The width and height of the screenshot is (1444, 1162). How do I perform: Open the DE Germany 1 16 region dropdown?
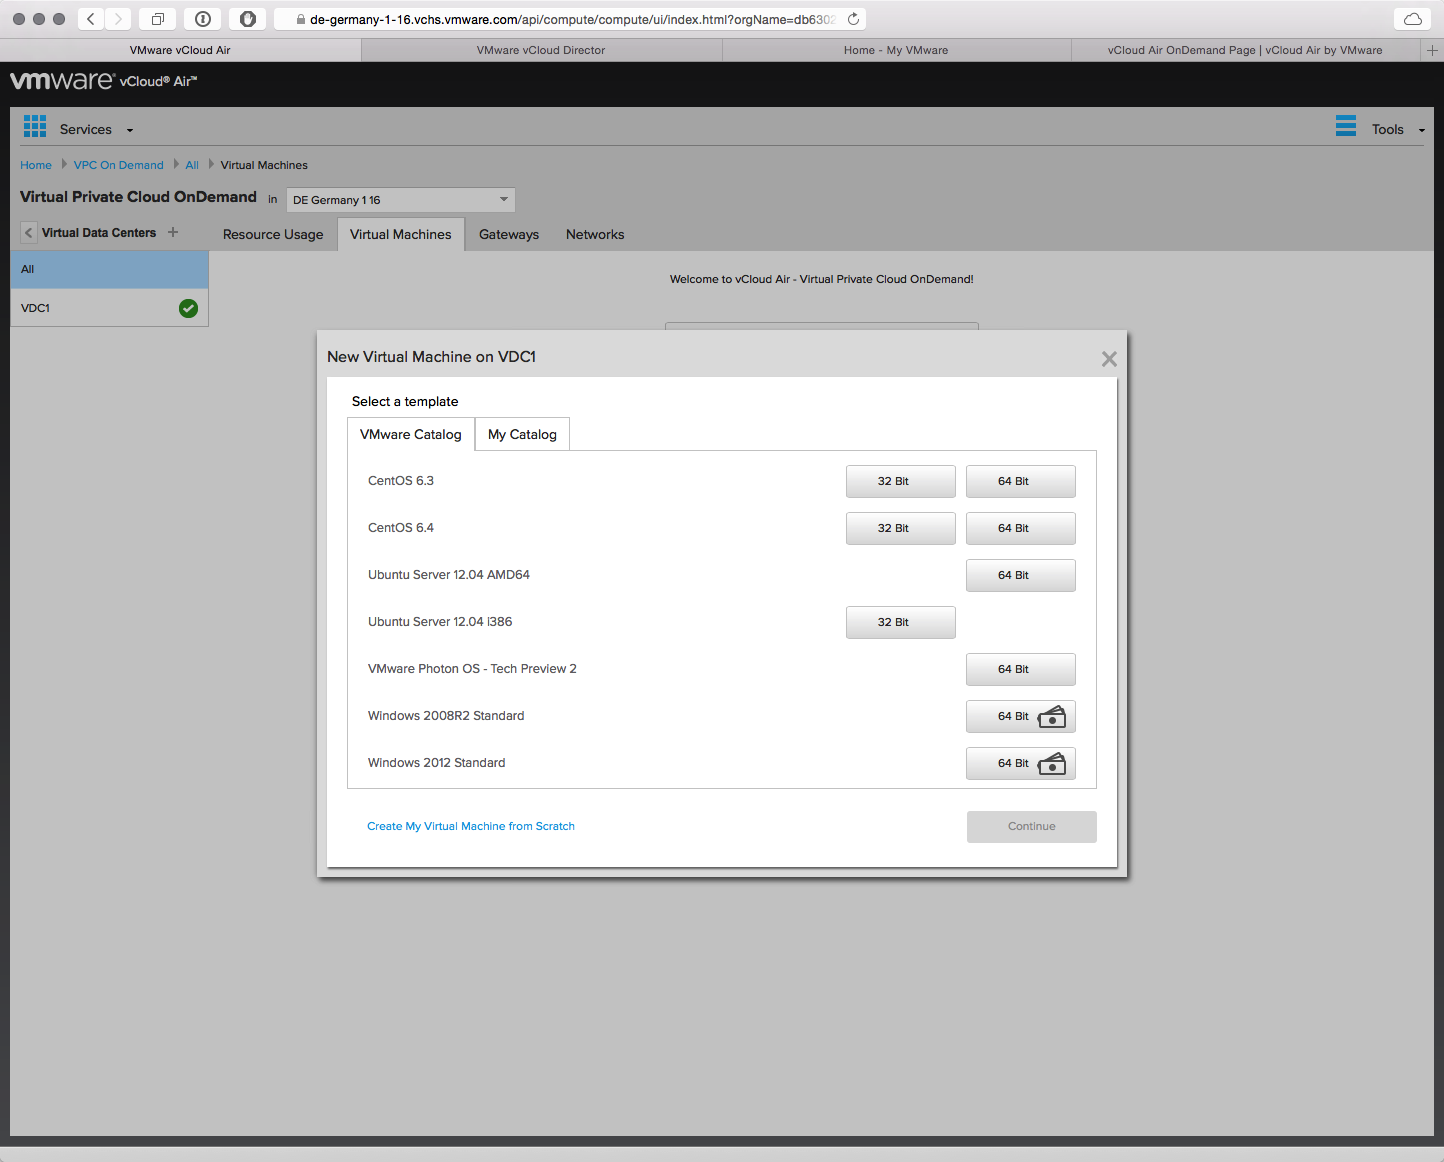point(401,200)
